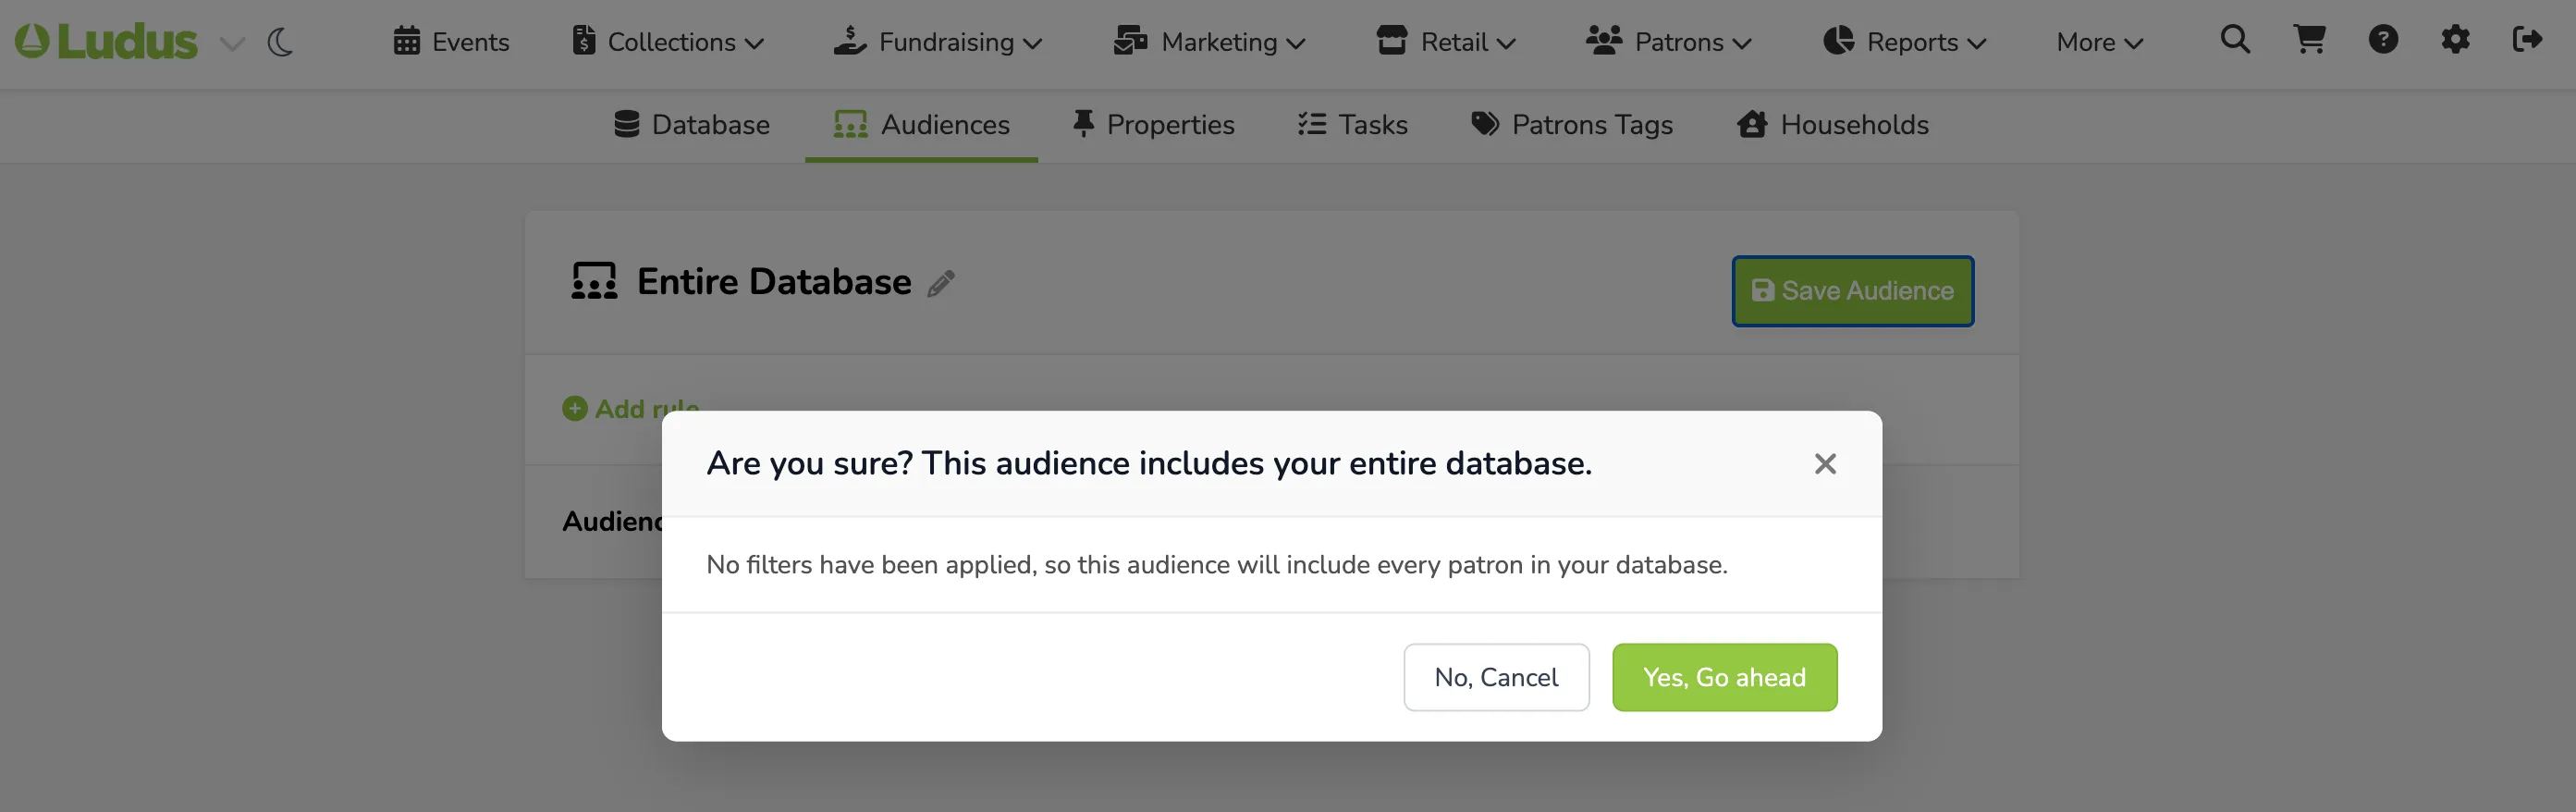Viewport: 2576px width, 812px height.
Task: Open the Events menu item
Action: click(451, 42)
